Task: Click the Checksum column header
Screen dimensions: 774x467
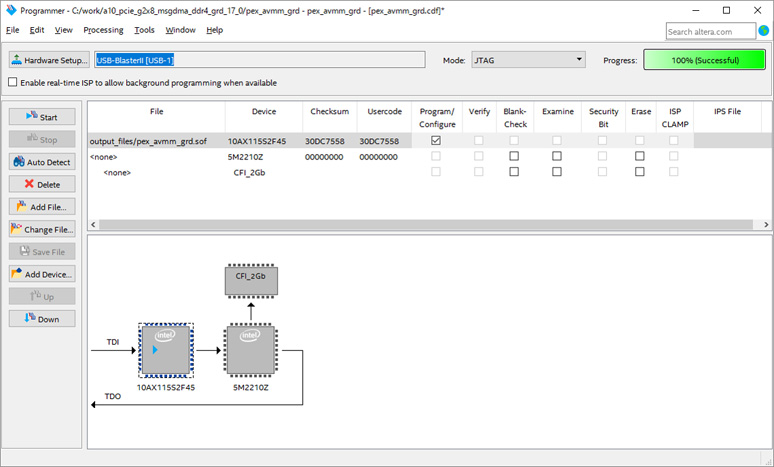Action: point(329,117)
